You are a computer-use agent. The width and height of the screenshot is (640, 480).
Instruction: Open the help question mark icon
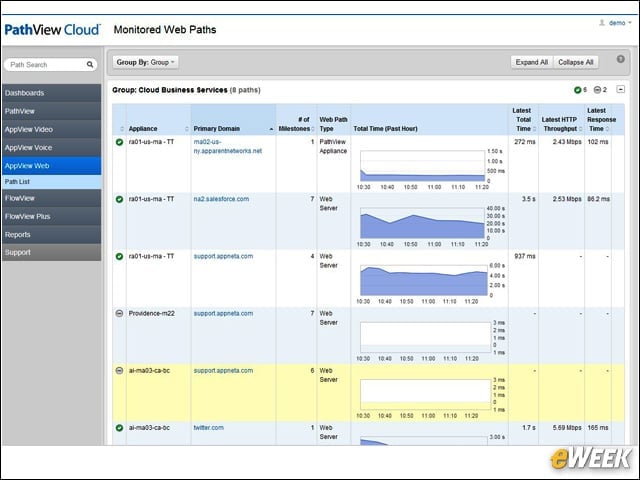point(620,59)
